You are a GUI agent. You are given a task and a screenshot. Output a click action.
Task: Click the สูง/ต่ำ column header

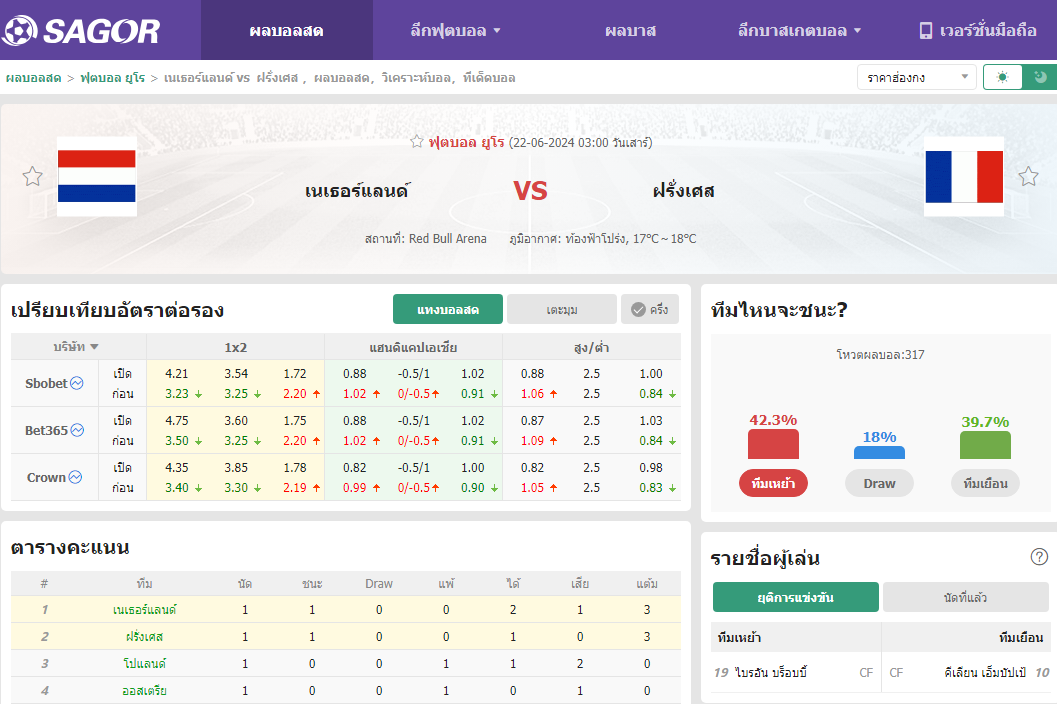[x=591, y=347]
